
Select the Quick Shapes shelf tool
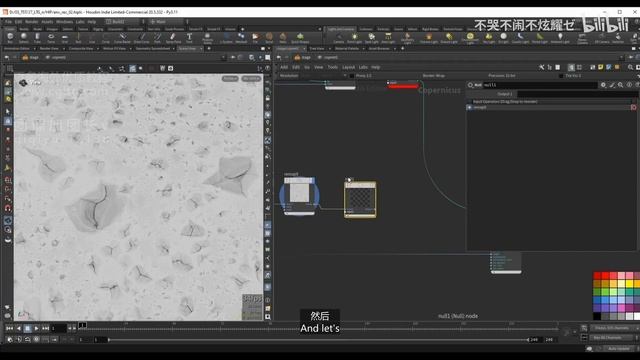300,38
